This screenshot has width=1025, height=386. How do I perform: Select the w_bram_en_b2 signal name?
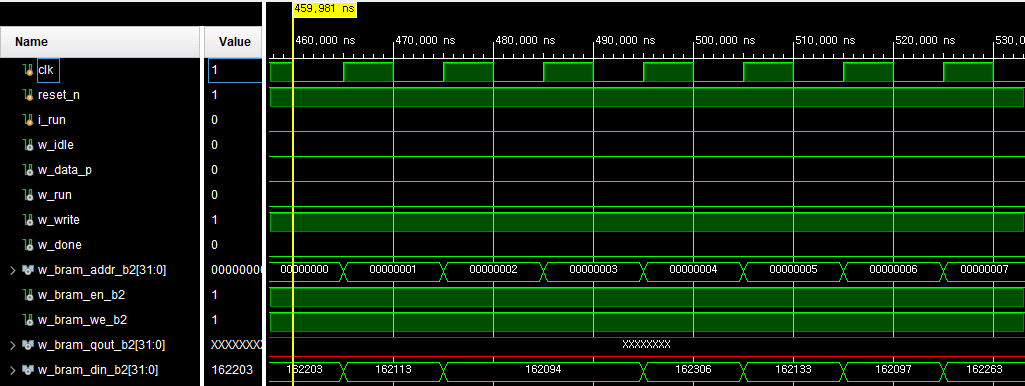click(81, 295)
